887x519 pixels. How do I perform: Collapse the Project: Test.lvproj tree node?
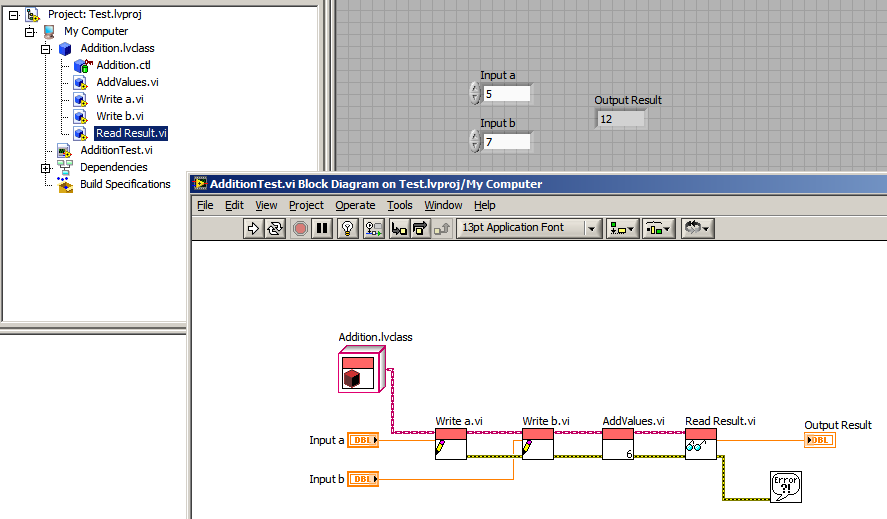point(14,15)
